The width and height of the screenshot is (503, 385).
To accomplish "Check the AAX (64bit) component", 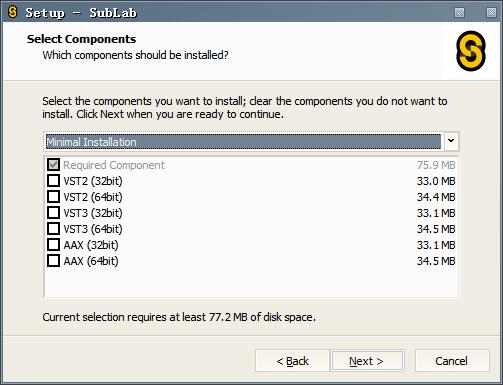I will (x=53, y=261).
